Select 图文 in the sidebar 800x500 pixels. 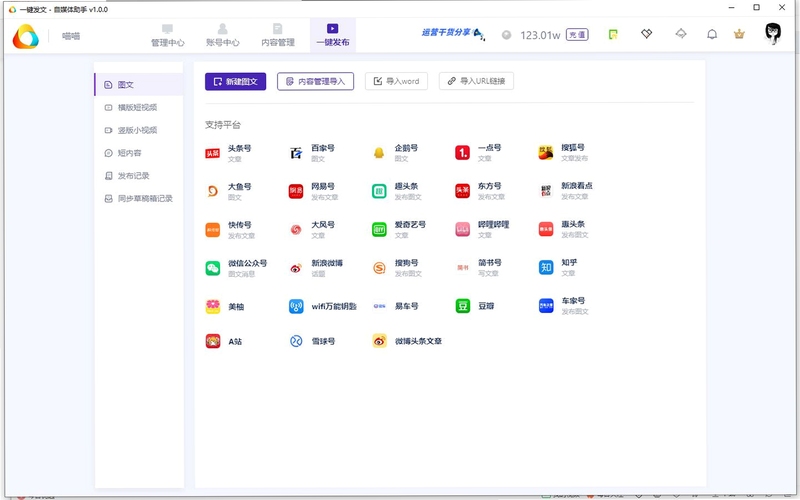pos(139,85)
